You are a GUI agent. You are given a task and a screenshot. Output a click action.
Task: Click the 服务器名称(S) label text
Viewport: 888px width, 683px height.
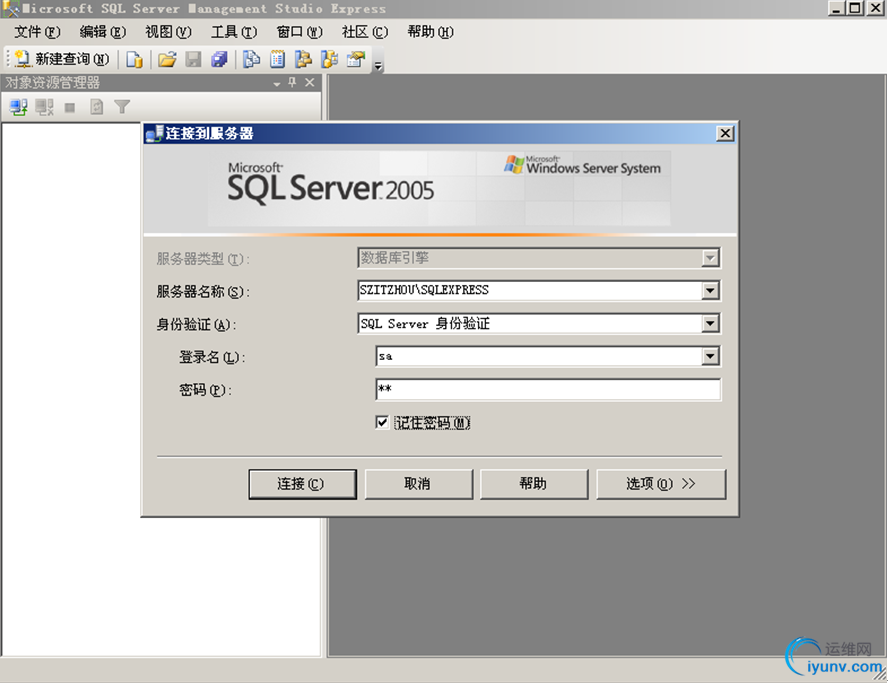[203, 292]
